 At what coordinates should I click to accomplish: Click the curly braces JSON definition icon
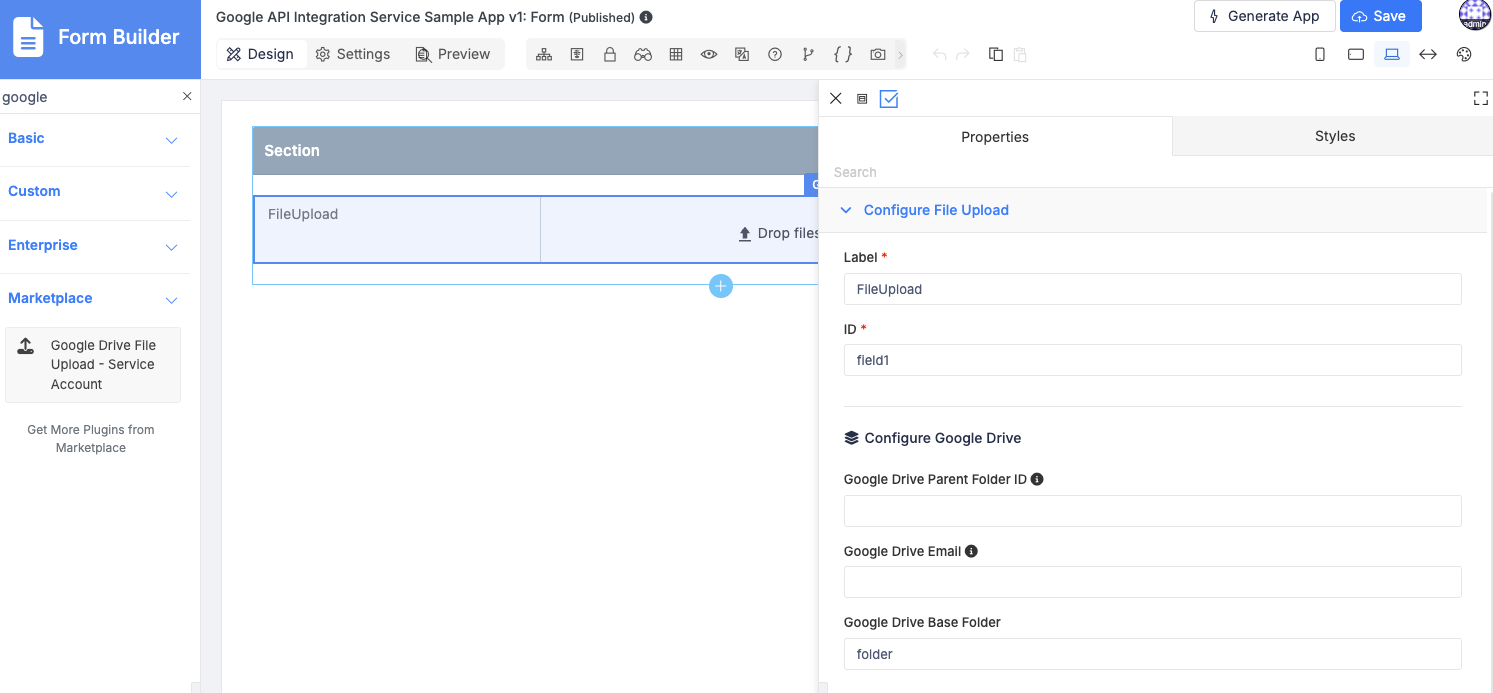pyautogui.click(x=843, y=55)
